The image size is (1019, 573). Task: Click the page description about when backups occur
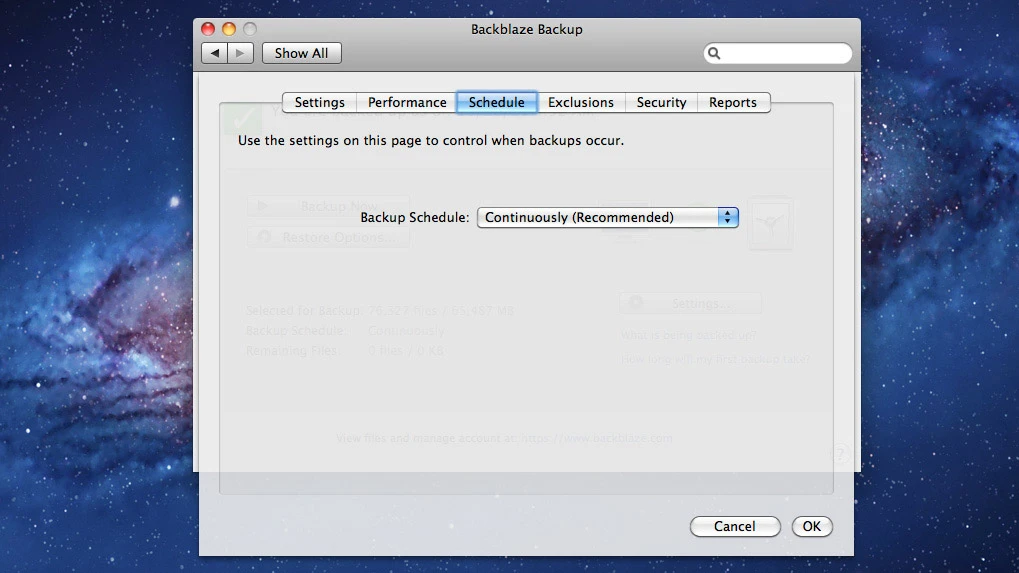click(x=431, y=140)
